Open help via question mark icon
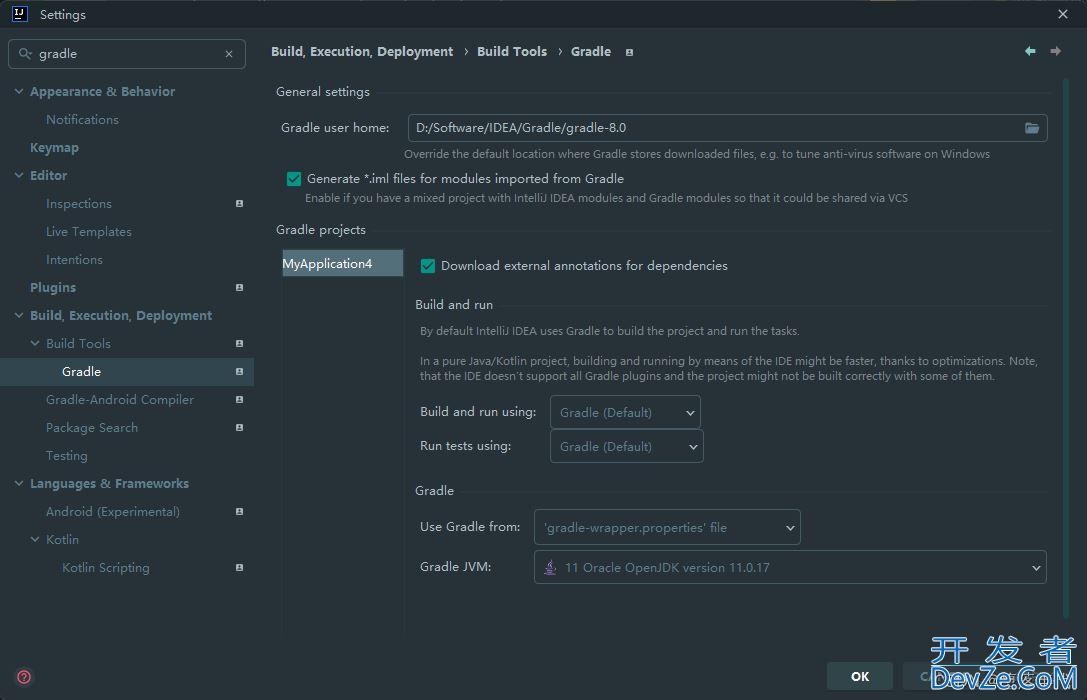Viewport: 1087px width, 700px height. [24, 676]
